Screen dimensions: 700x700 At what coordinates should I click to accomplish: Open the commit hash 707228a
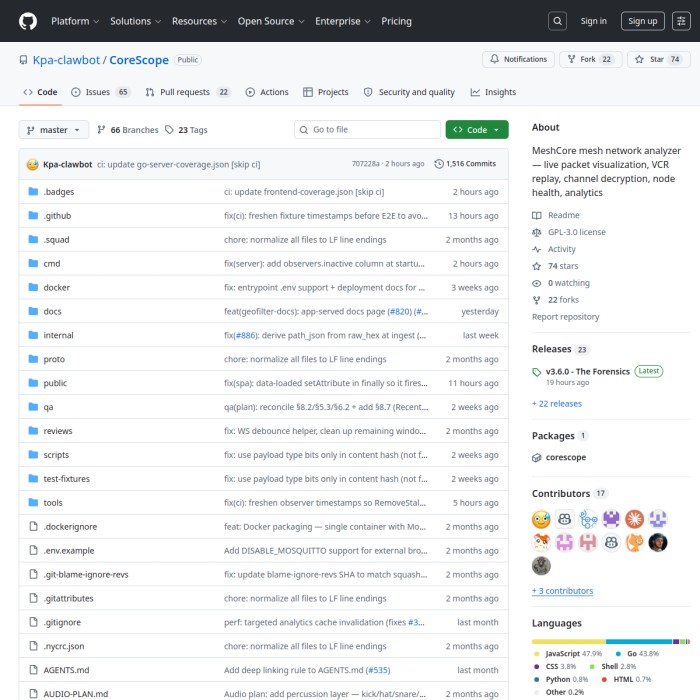coord(365,164)
